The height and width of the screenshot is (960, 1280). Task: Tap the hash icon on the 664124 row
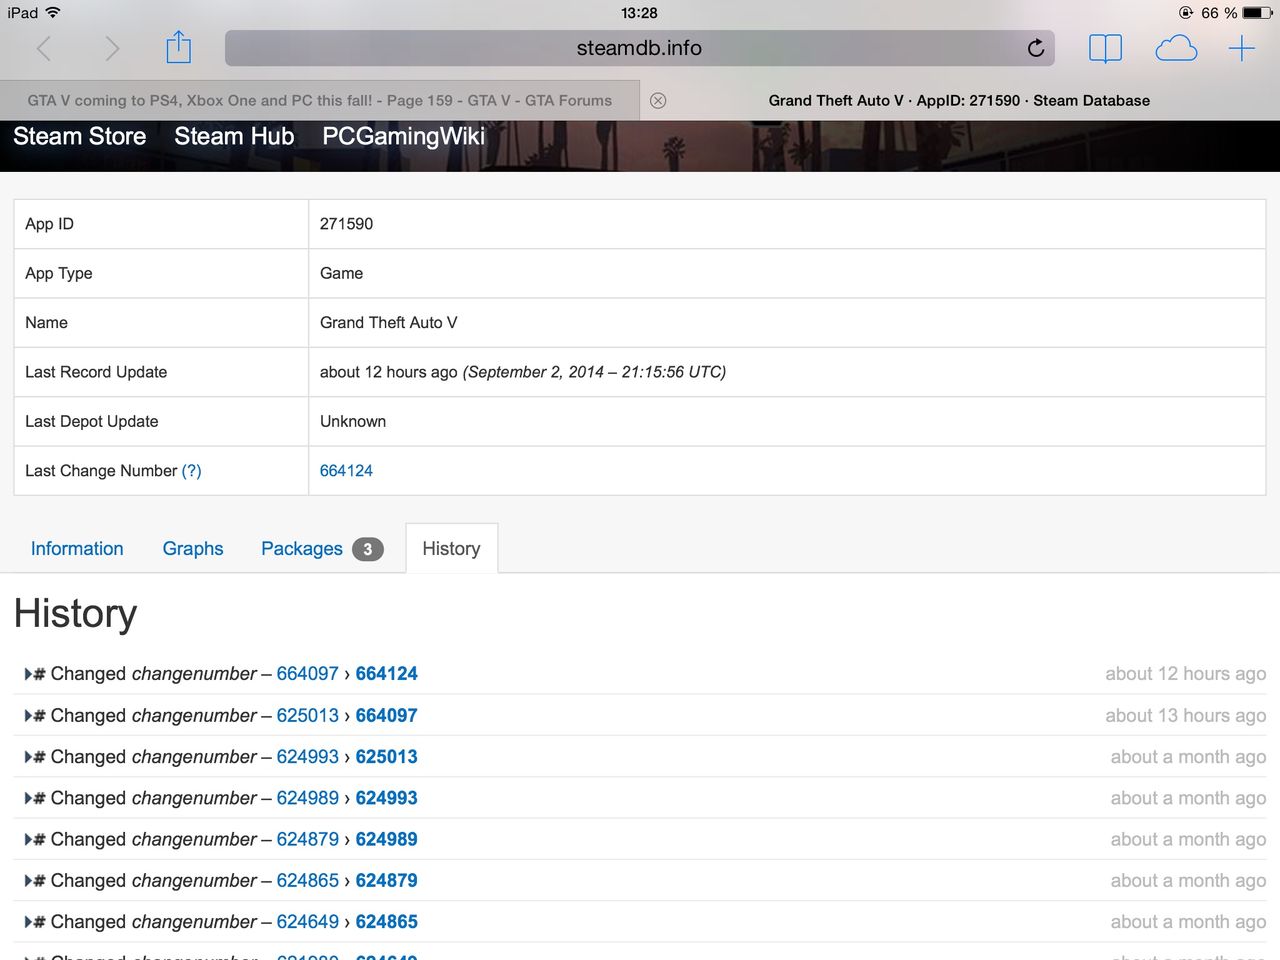click(40, 675)
